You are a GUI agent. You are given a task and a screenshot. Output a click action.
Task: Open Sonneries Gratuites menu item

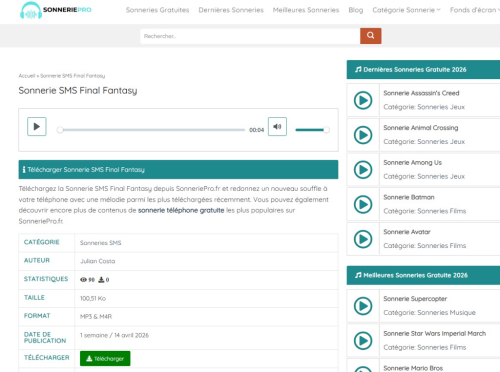coord(157,10)
